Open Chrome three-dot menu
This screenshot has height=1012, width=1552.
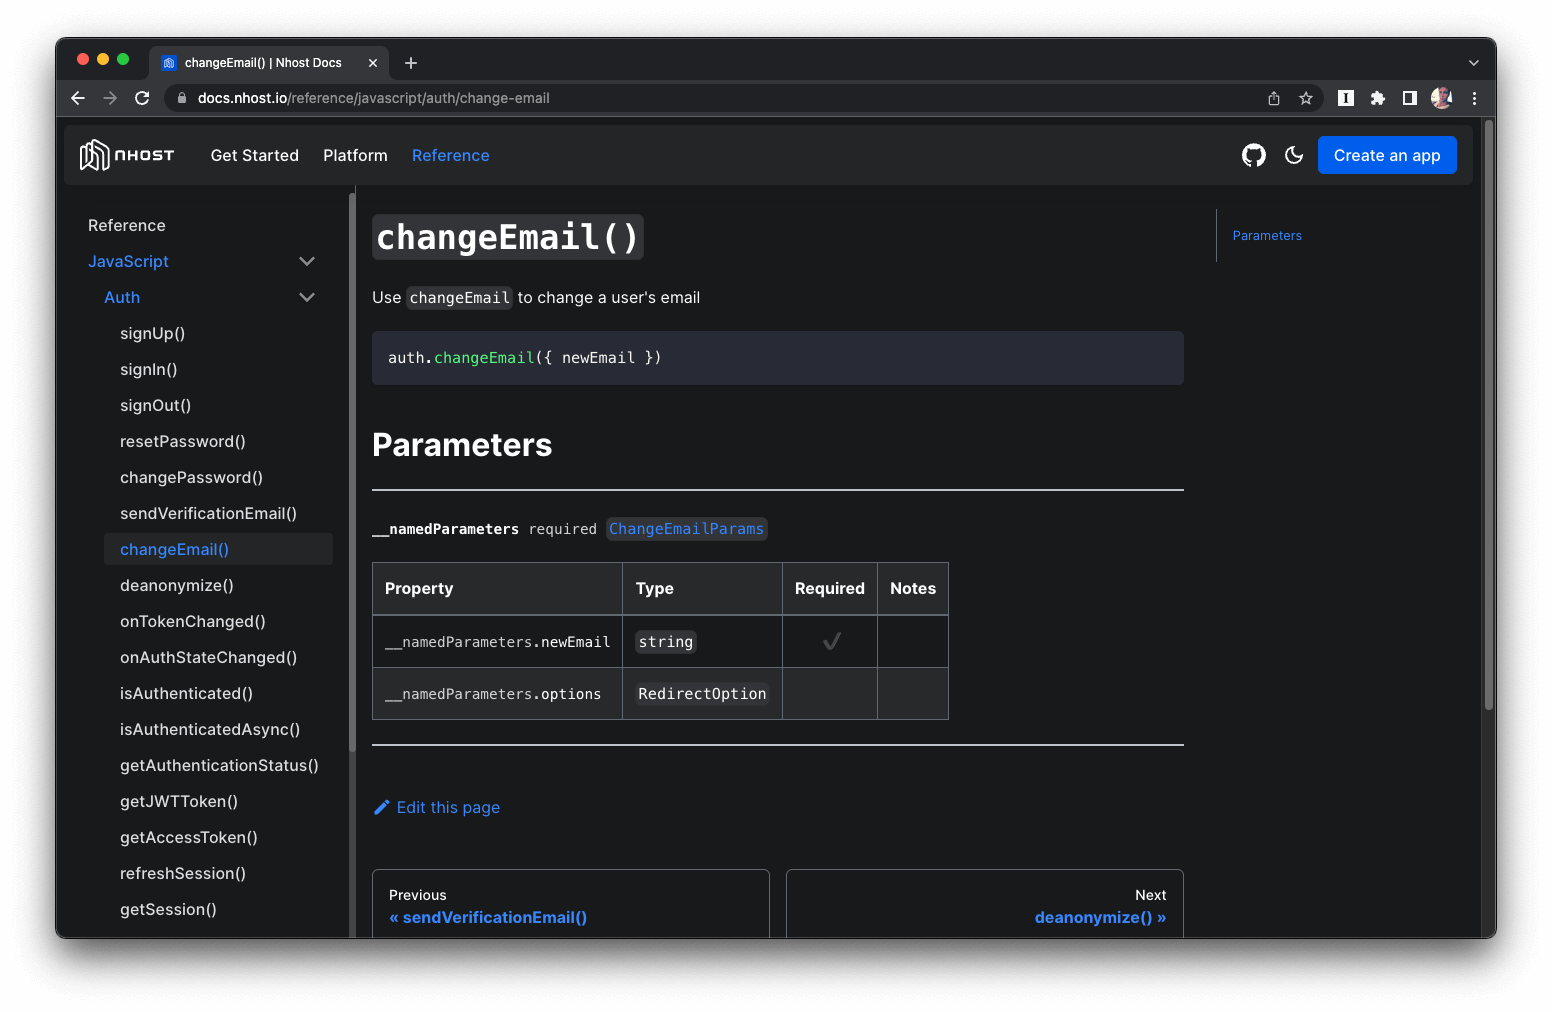[1474, 98]
